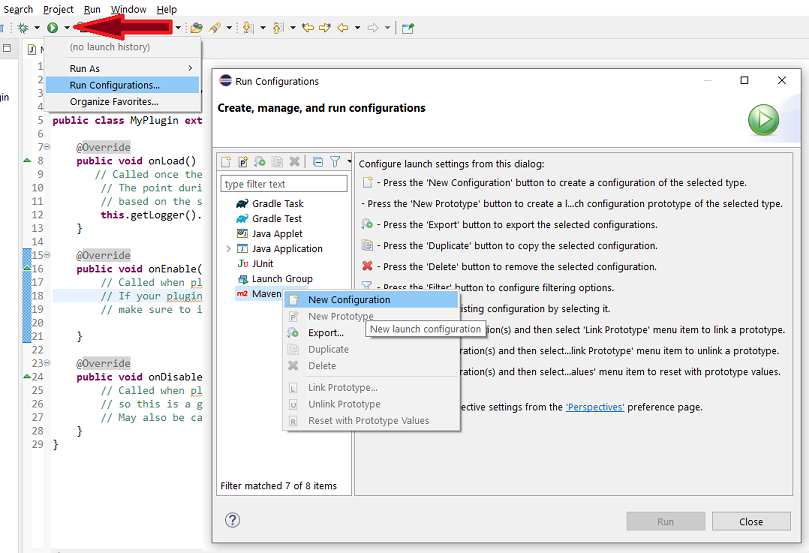Click the help question mark icon
This screenshot has width=809, height=553.
pyautogui.click(x=233, y=520)
